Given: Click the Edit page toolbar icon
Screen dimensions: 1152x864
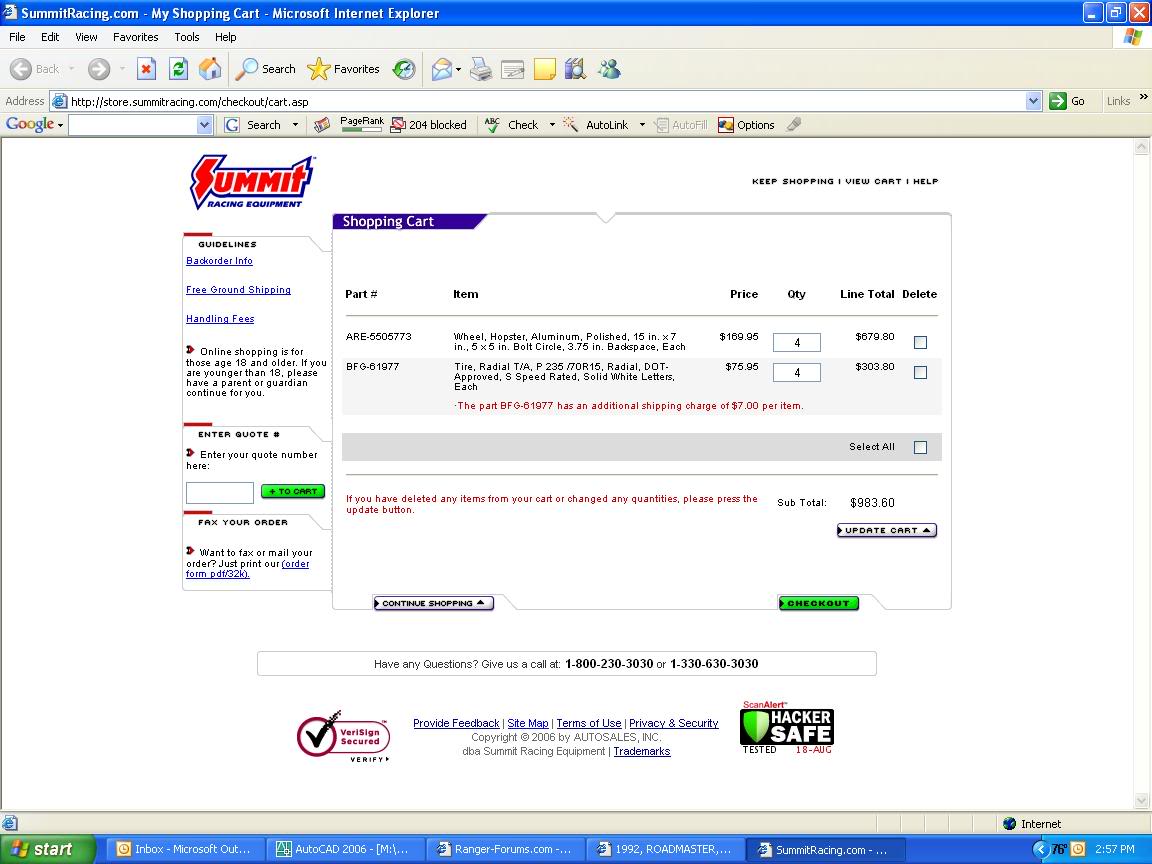Looking at the screenshot, I should pyautogui.click(x=512, y=69).
